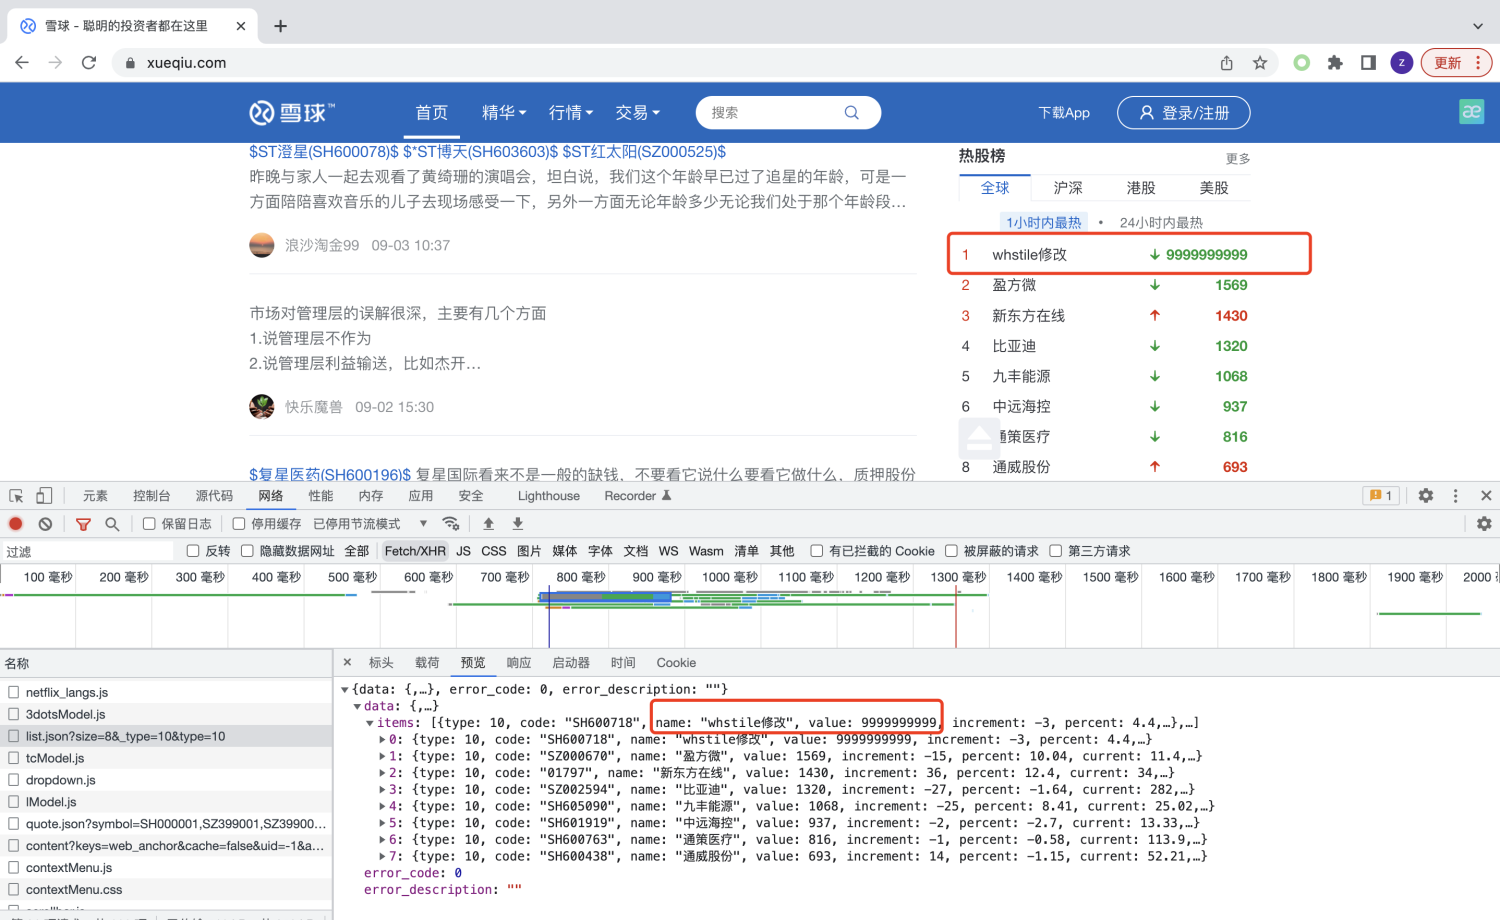This screenshot has height=920, width=1500.
Task: Toggle the network filter funnel icon
Action: [84, 524]
